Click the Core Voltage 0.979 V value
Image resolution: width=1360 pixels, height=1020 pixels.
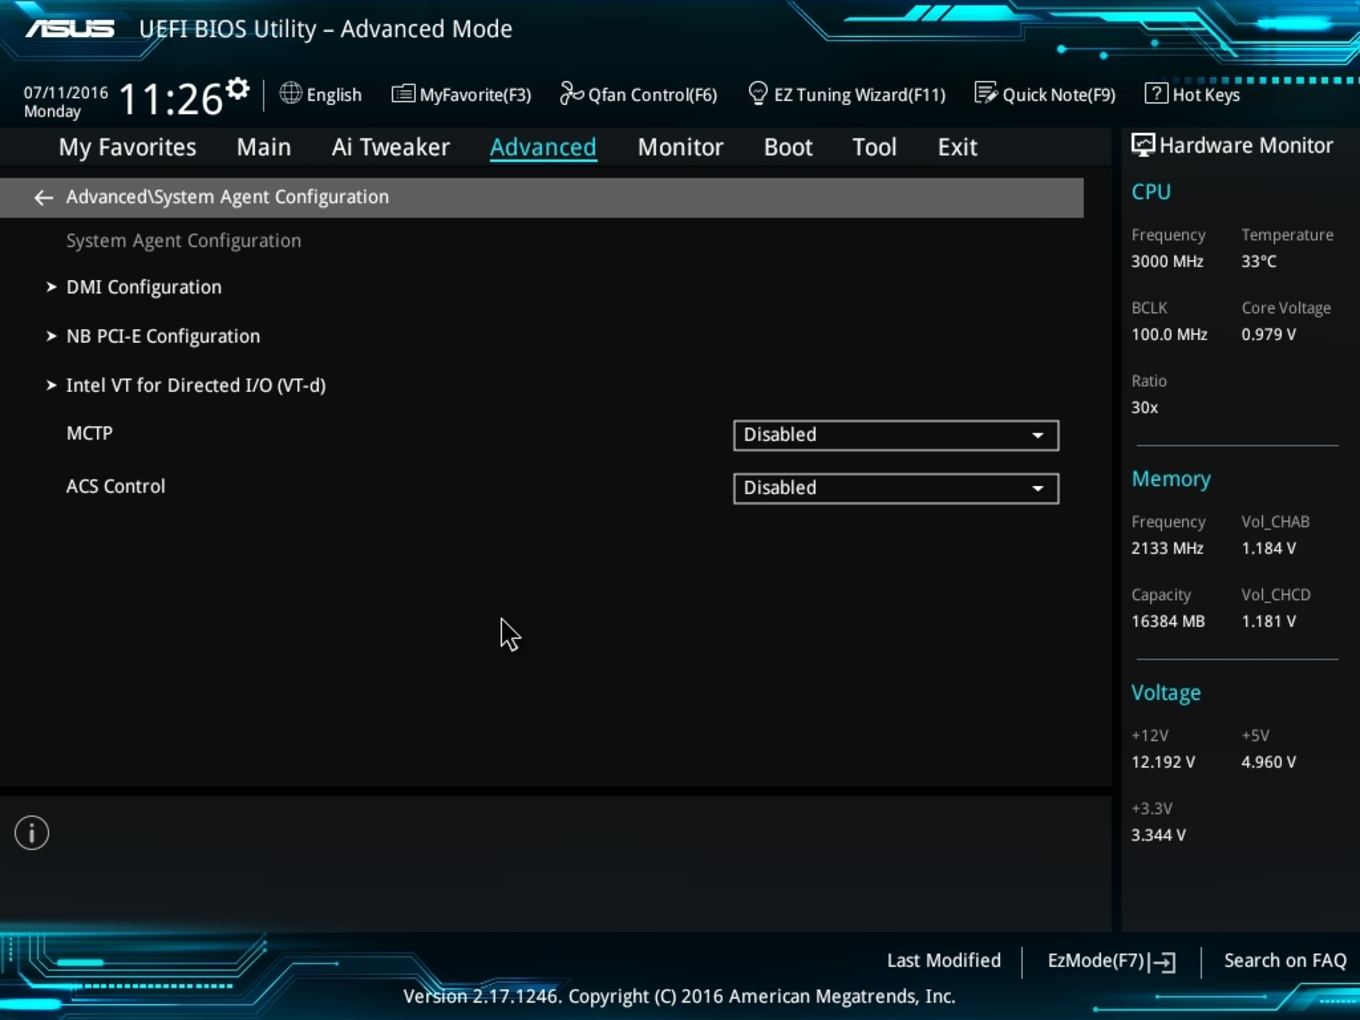coord(1269,334)
